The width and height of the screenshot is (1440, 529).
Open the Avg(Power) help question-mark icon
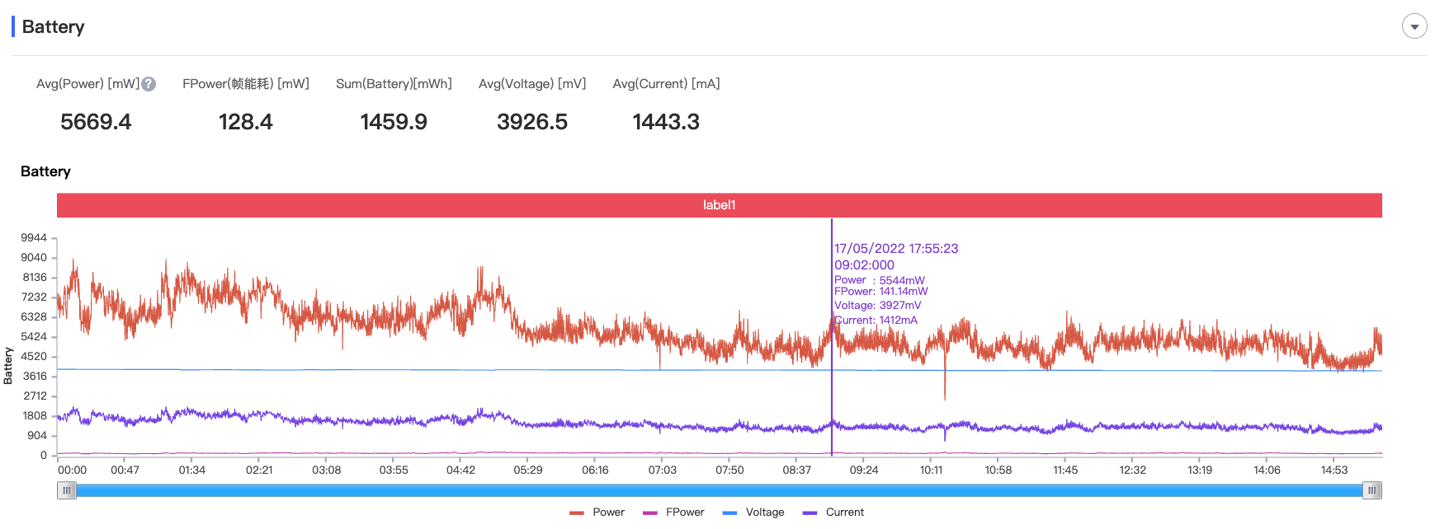pyautogui.click(x=148, y=84)
